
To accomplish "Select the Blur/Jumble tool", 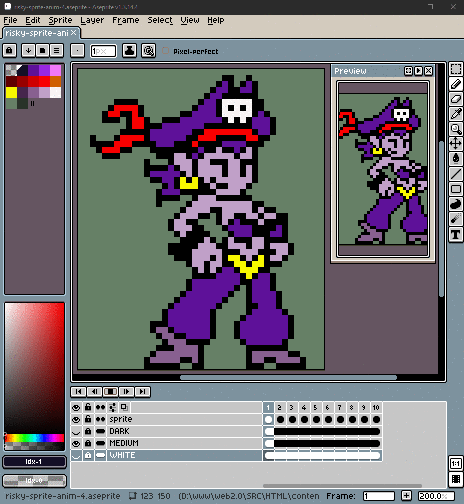I will coord(456,219).
